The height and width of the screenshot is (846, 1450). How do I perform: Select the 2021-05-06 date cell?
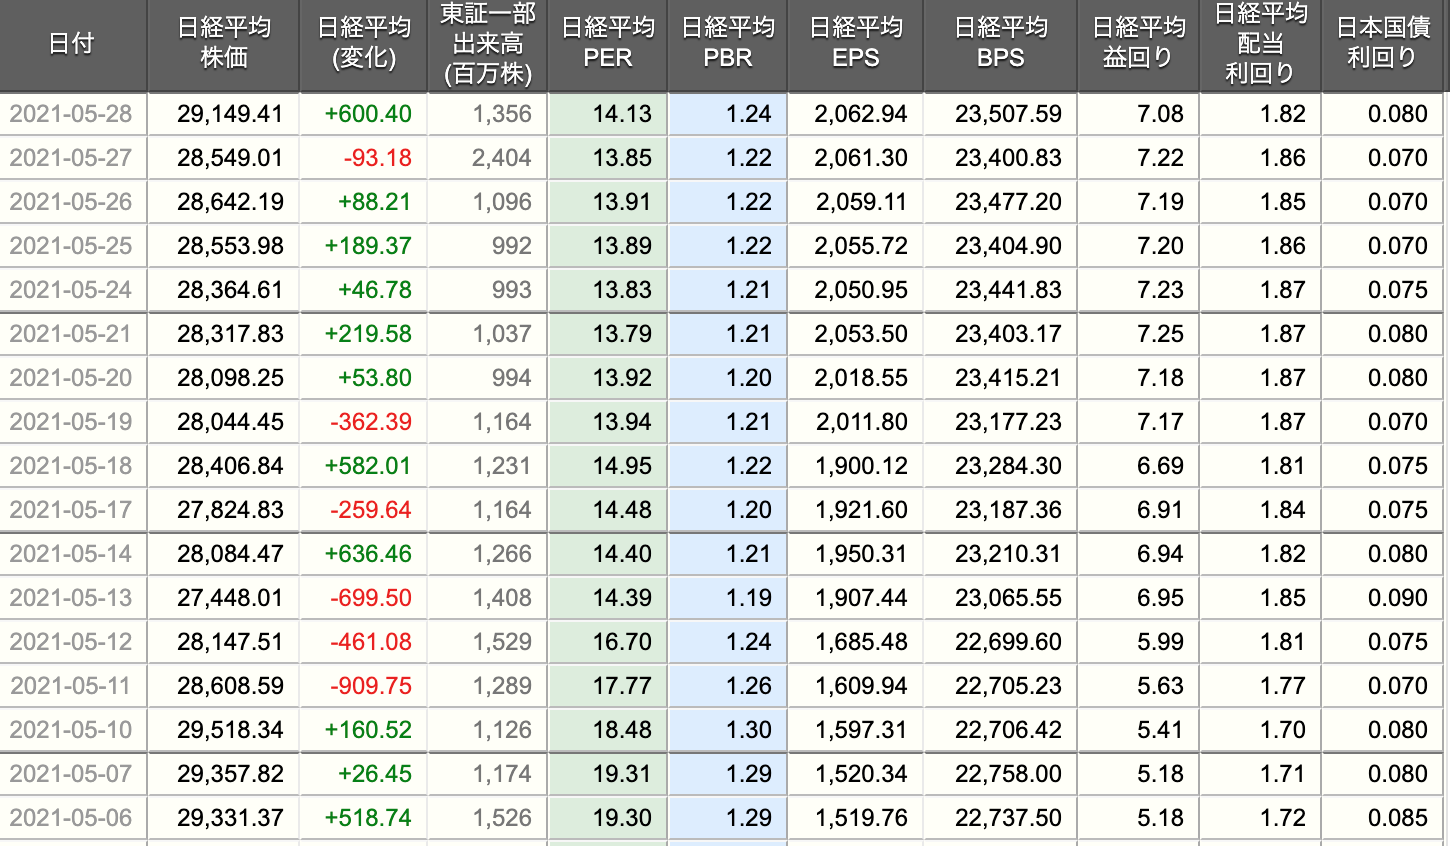71,818
